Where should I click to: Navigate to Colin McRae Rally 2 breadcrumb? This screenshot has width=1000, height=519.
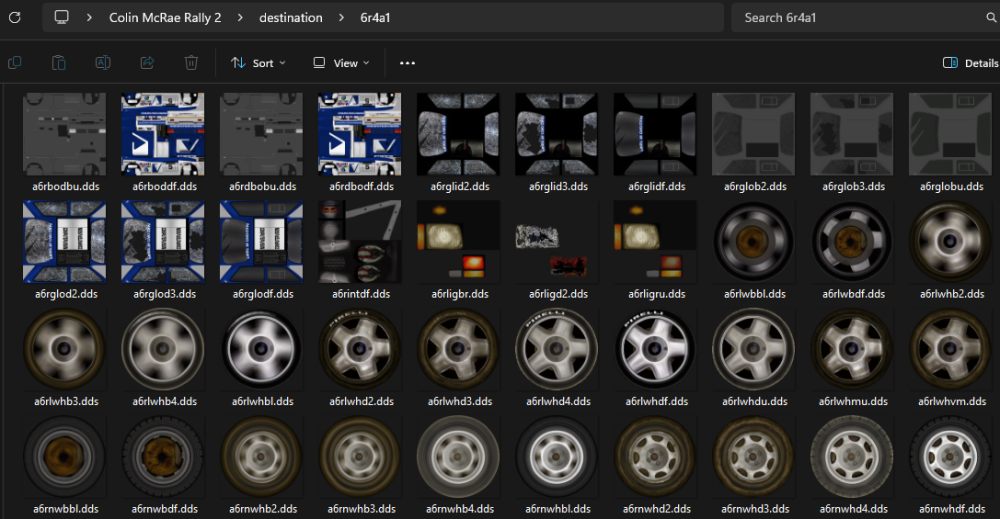165,18
